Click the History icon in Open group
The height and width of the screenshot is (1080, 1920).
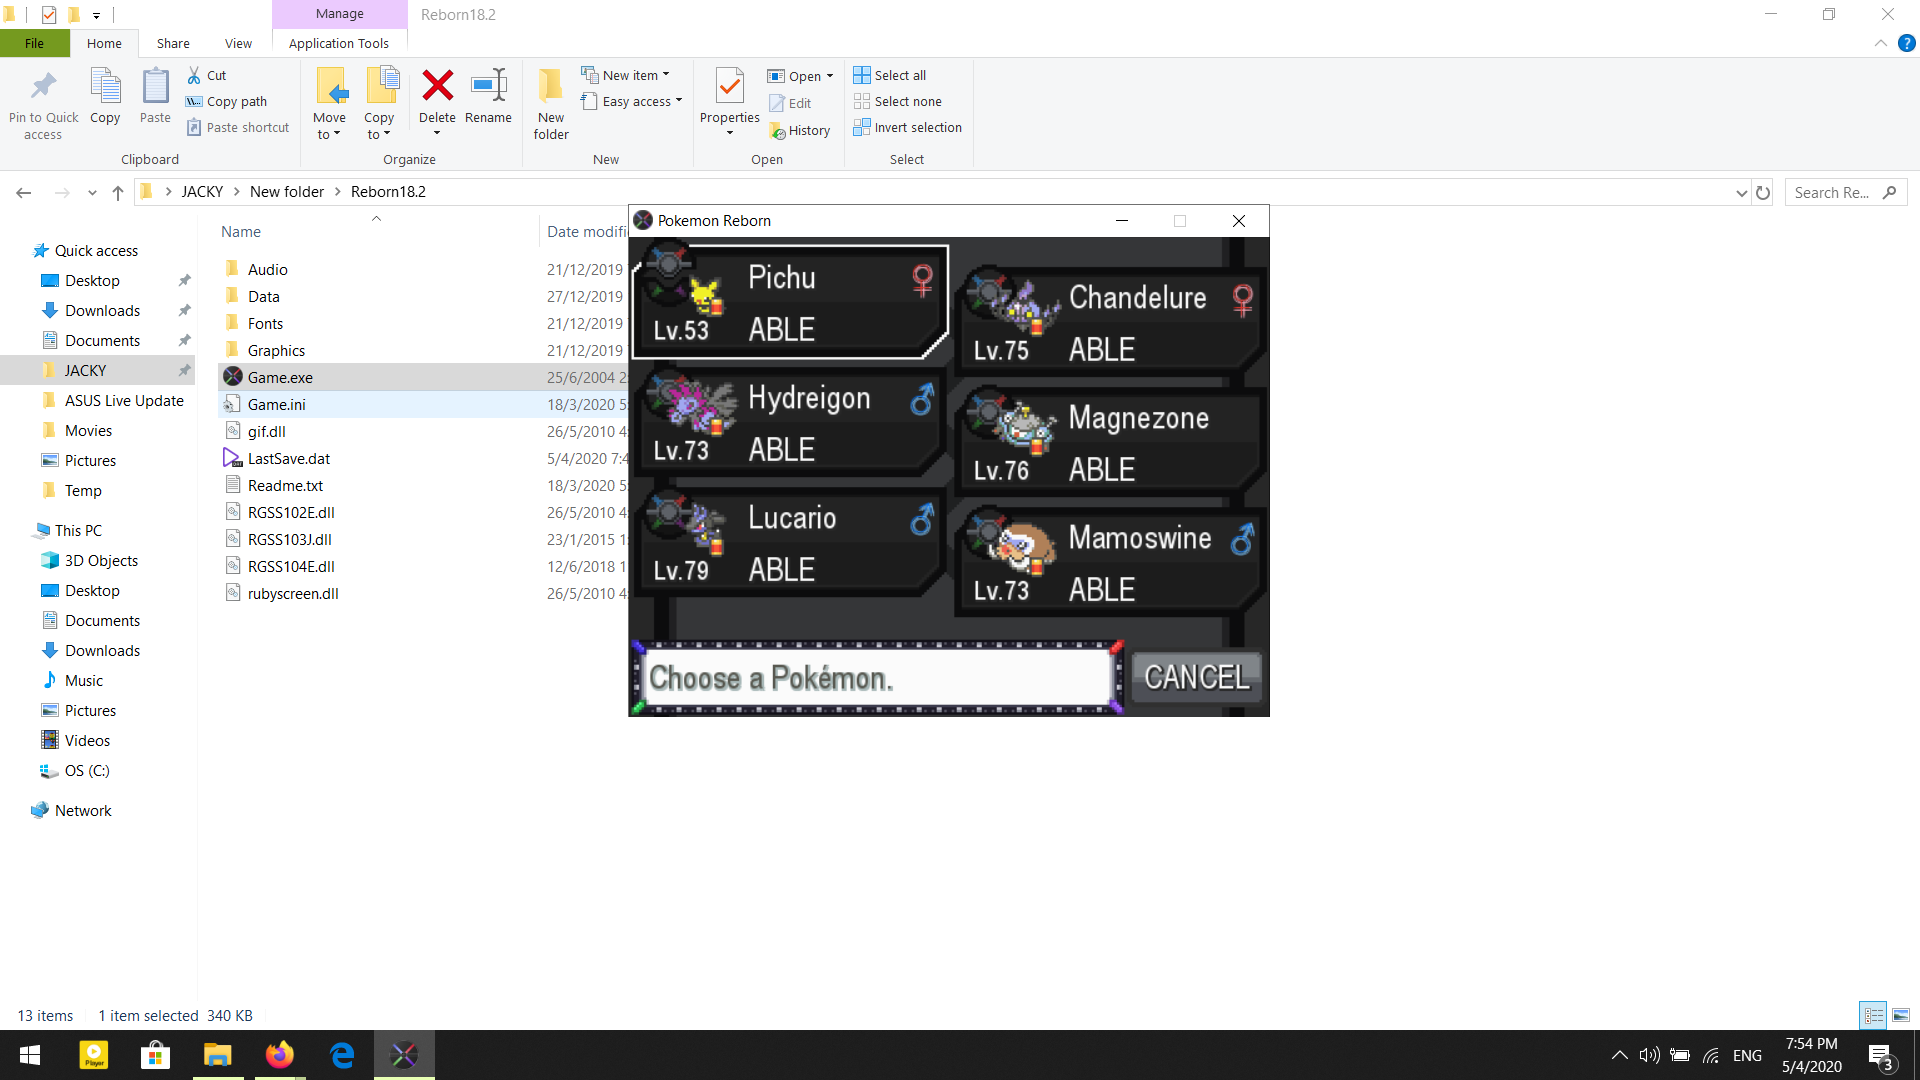coord(778,131)
